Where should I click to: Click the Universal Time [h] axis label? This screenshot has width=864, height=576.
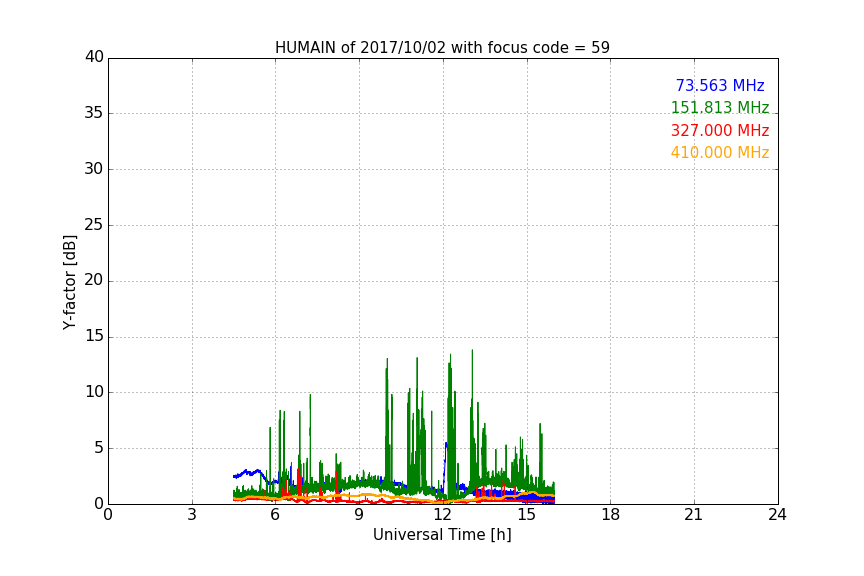(442, 535)
